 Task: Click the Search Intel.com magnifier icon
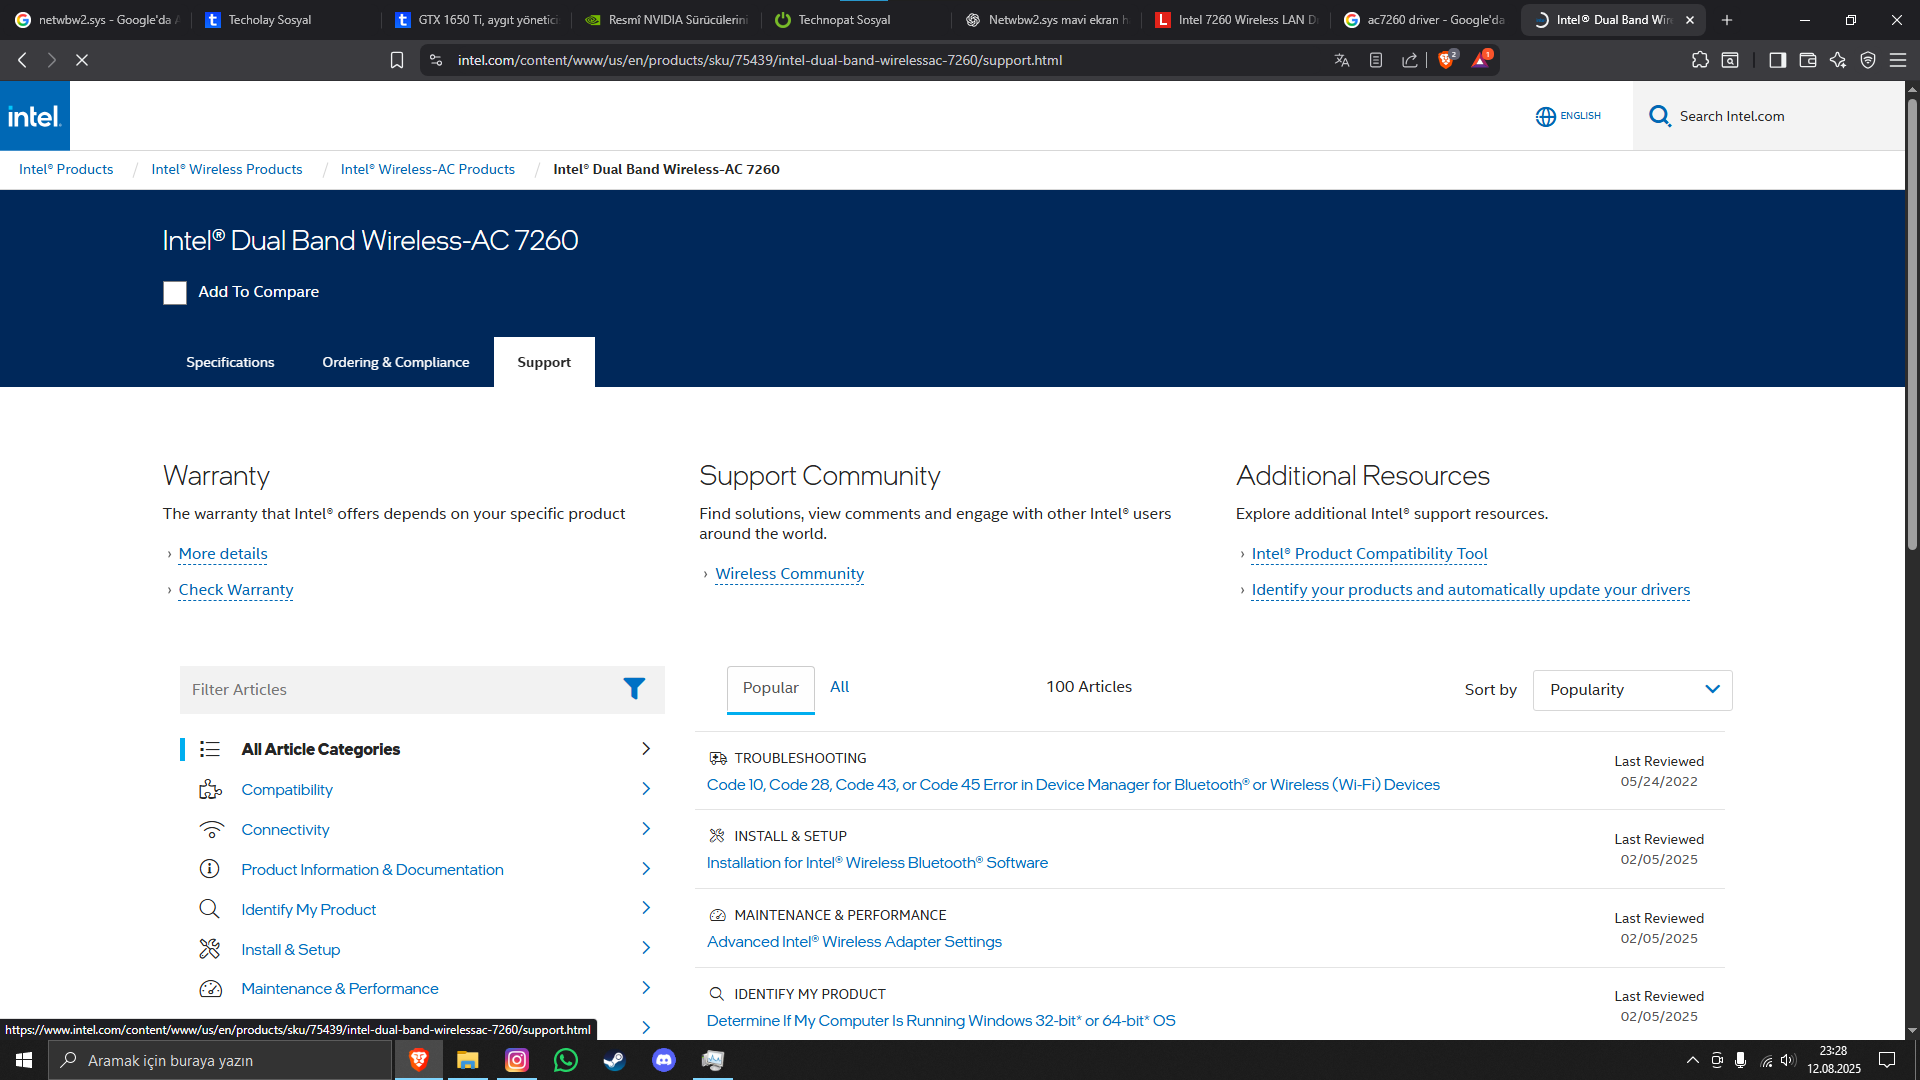[1660, 116]
